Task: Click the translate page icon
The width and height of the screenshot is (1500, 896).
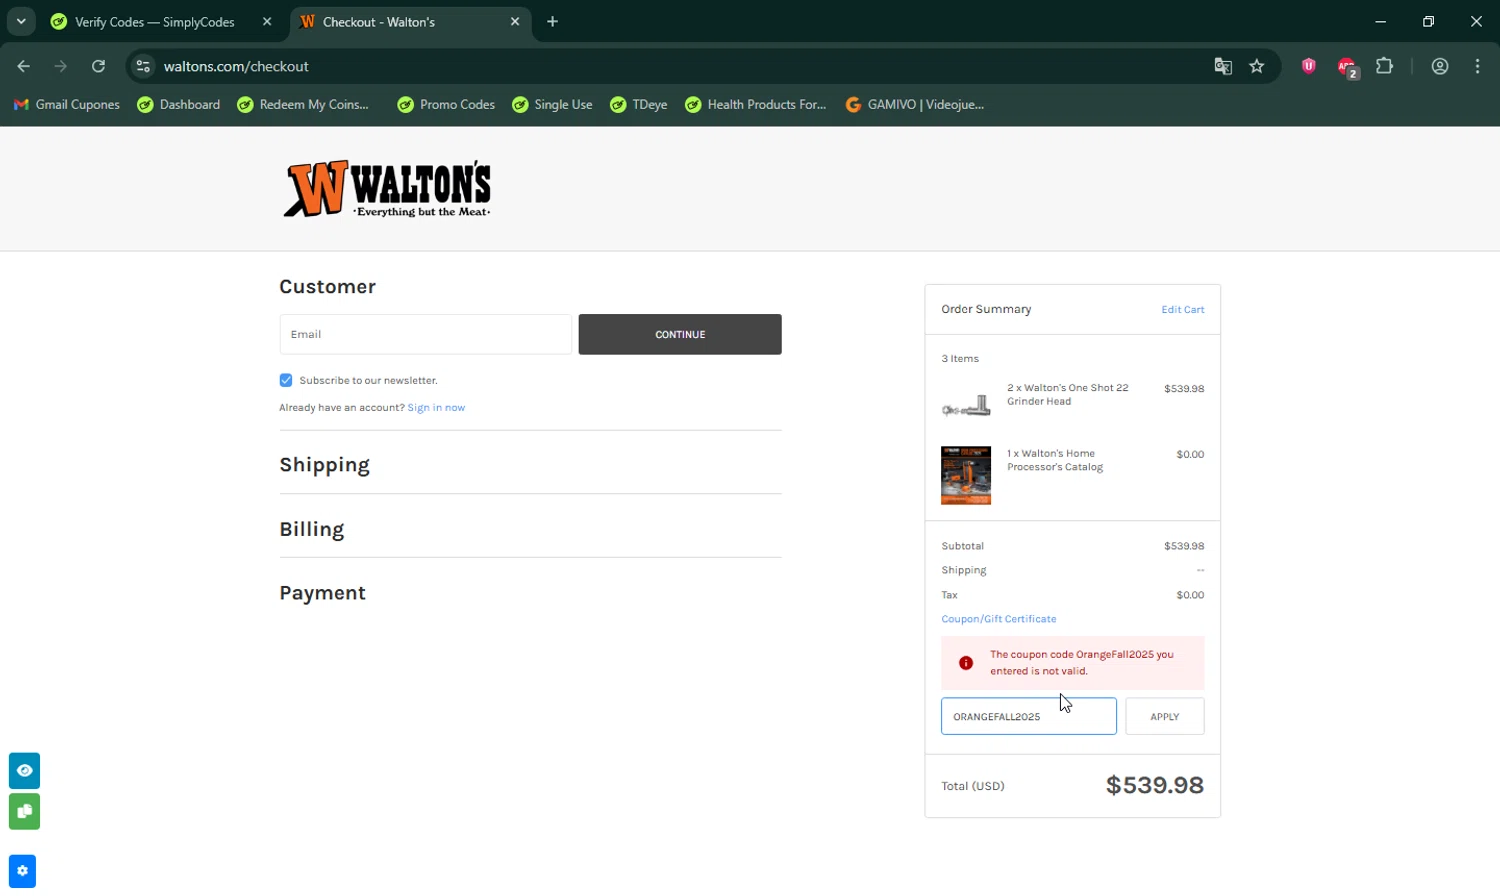Action: click(1223, 66)
